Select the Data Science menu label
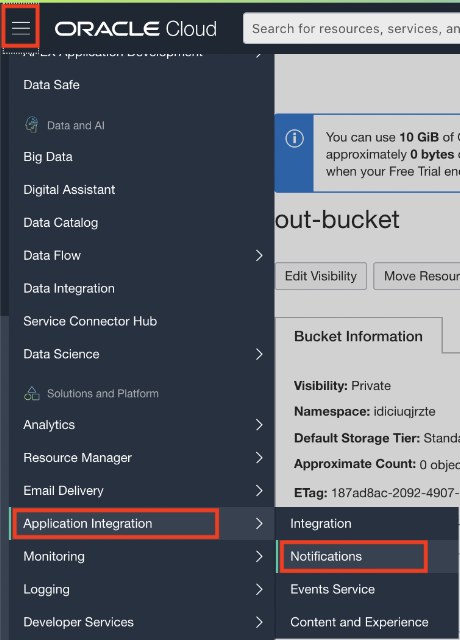Viewport: 460px width, 640px height. tap(61, 354)
